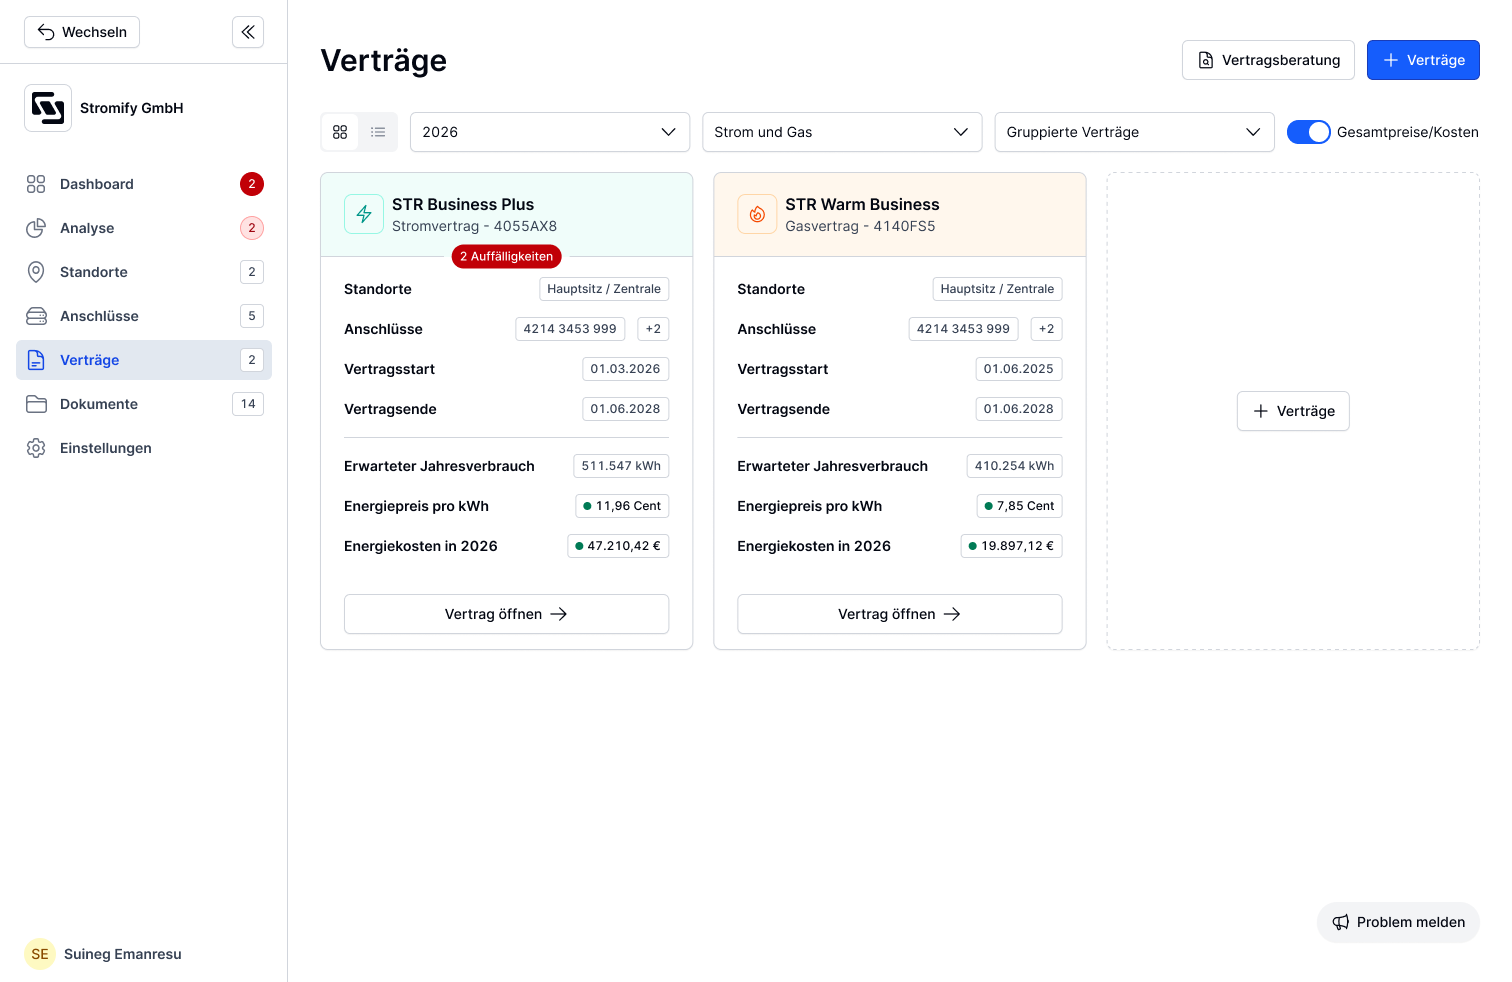Screen dimensions: 1512x982
Task: Expand +2 Anschlüsse on STR Warm Business
Action: (x=1046, y=329)
